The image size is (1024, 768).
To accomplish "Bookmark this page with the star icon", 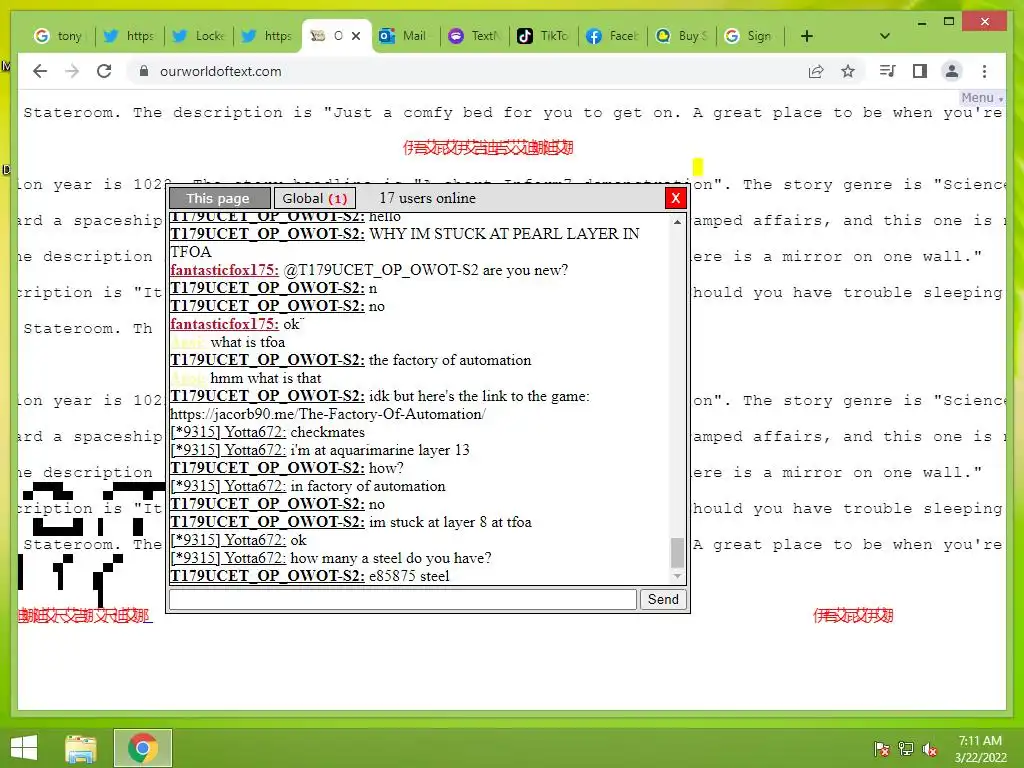I will point(848,71).
